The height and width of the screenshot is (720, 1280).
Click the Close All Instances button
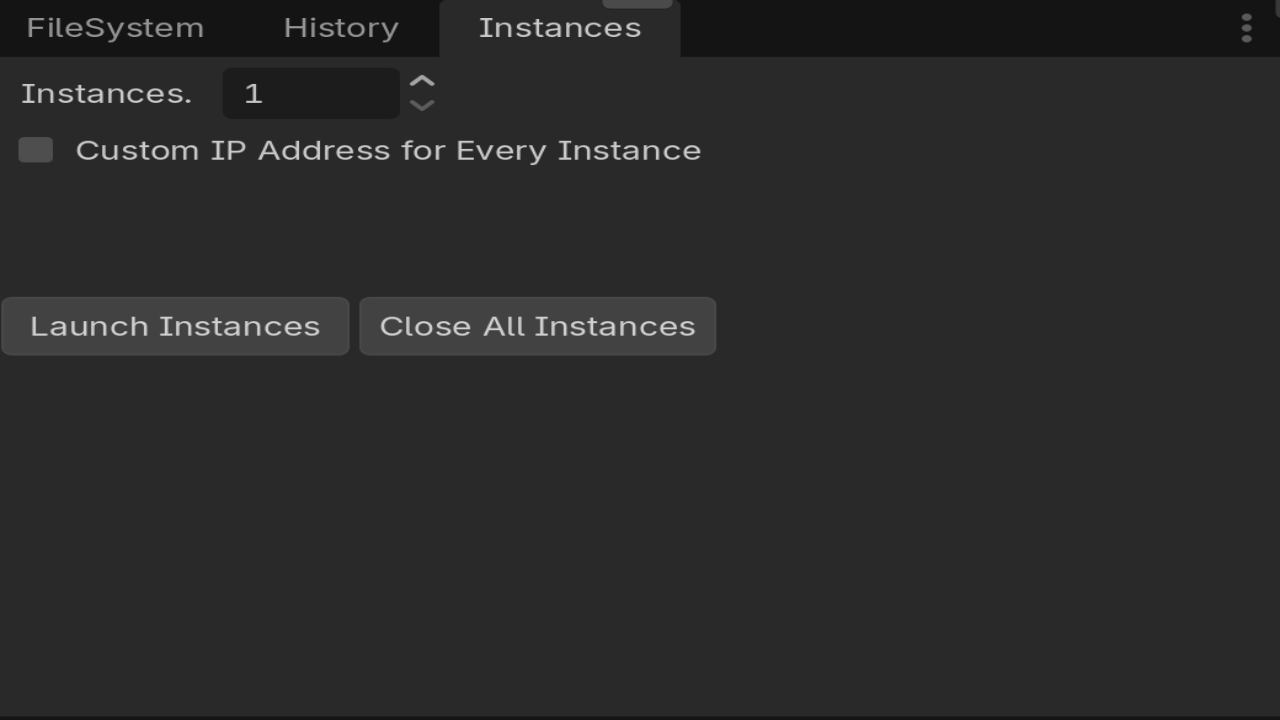tap(538, 326)
